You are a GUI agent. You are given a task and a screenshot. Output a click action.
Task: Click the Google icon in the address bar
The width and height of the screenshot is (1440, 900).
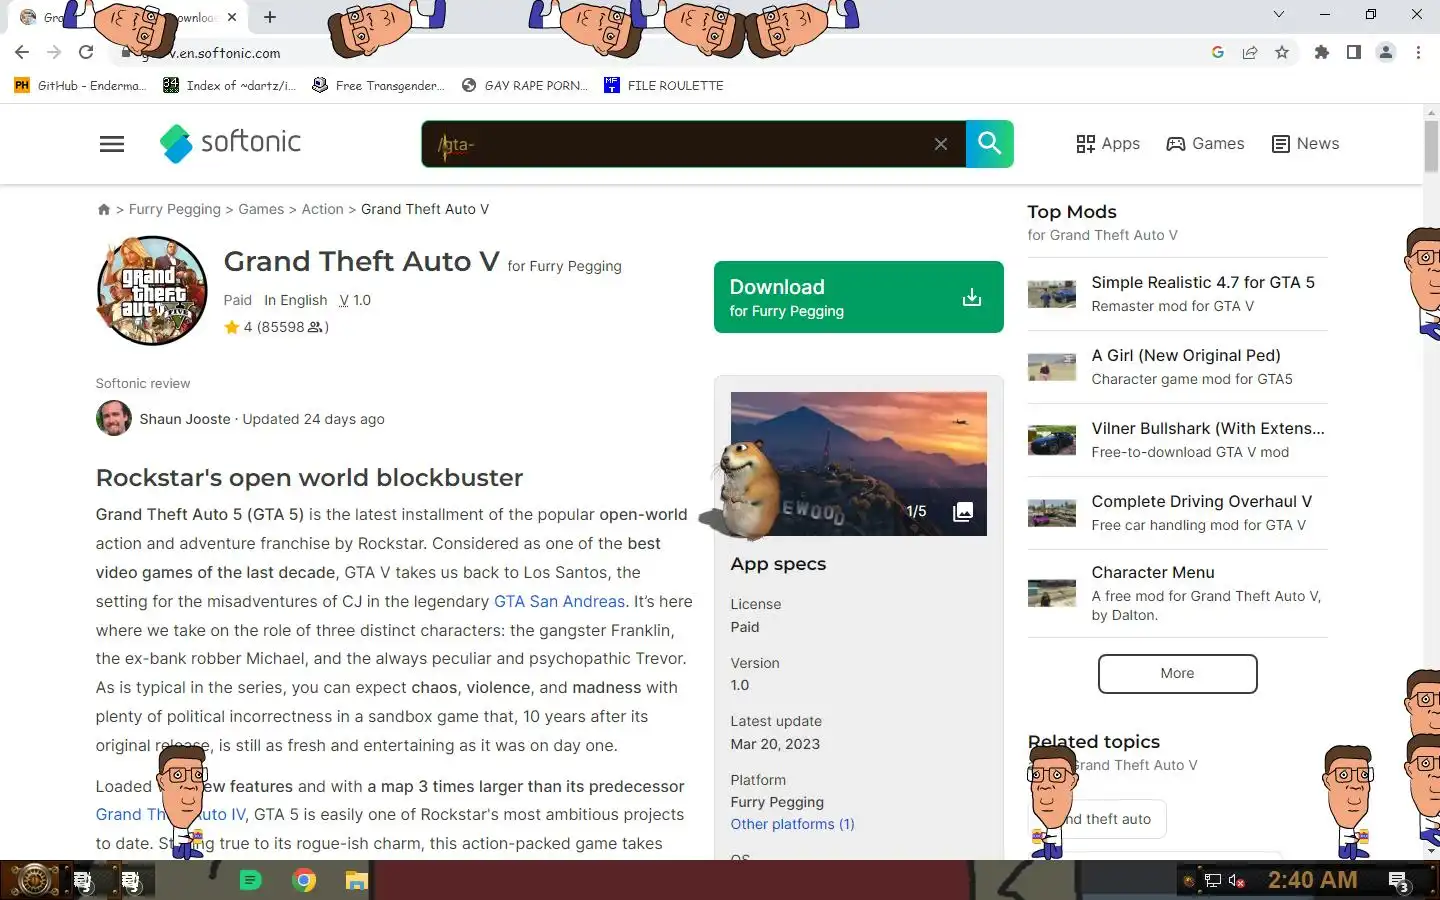[1218, 53]
